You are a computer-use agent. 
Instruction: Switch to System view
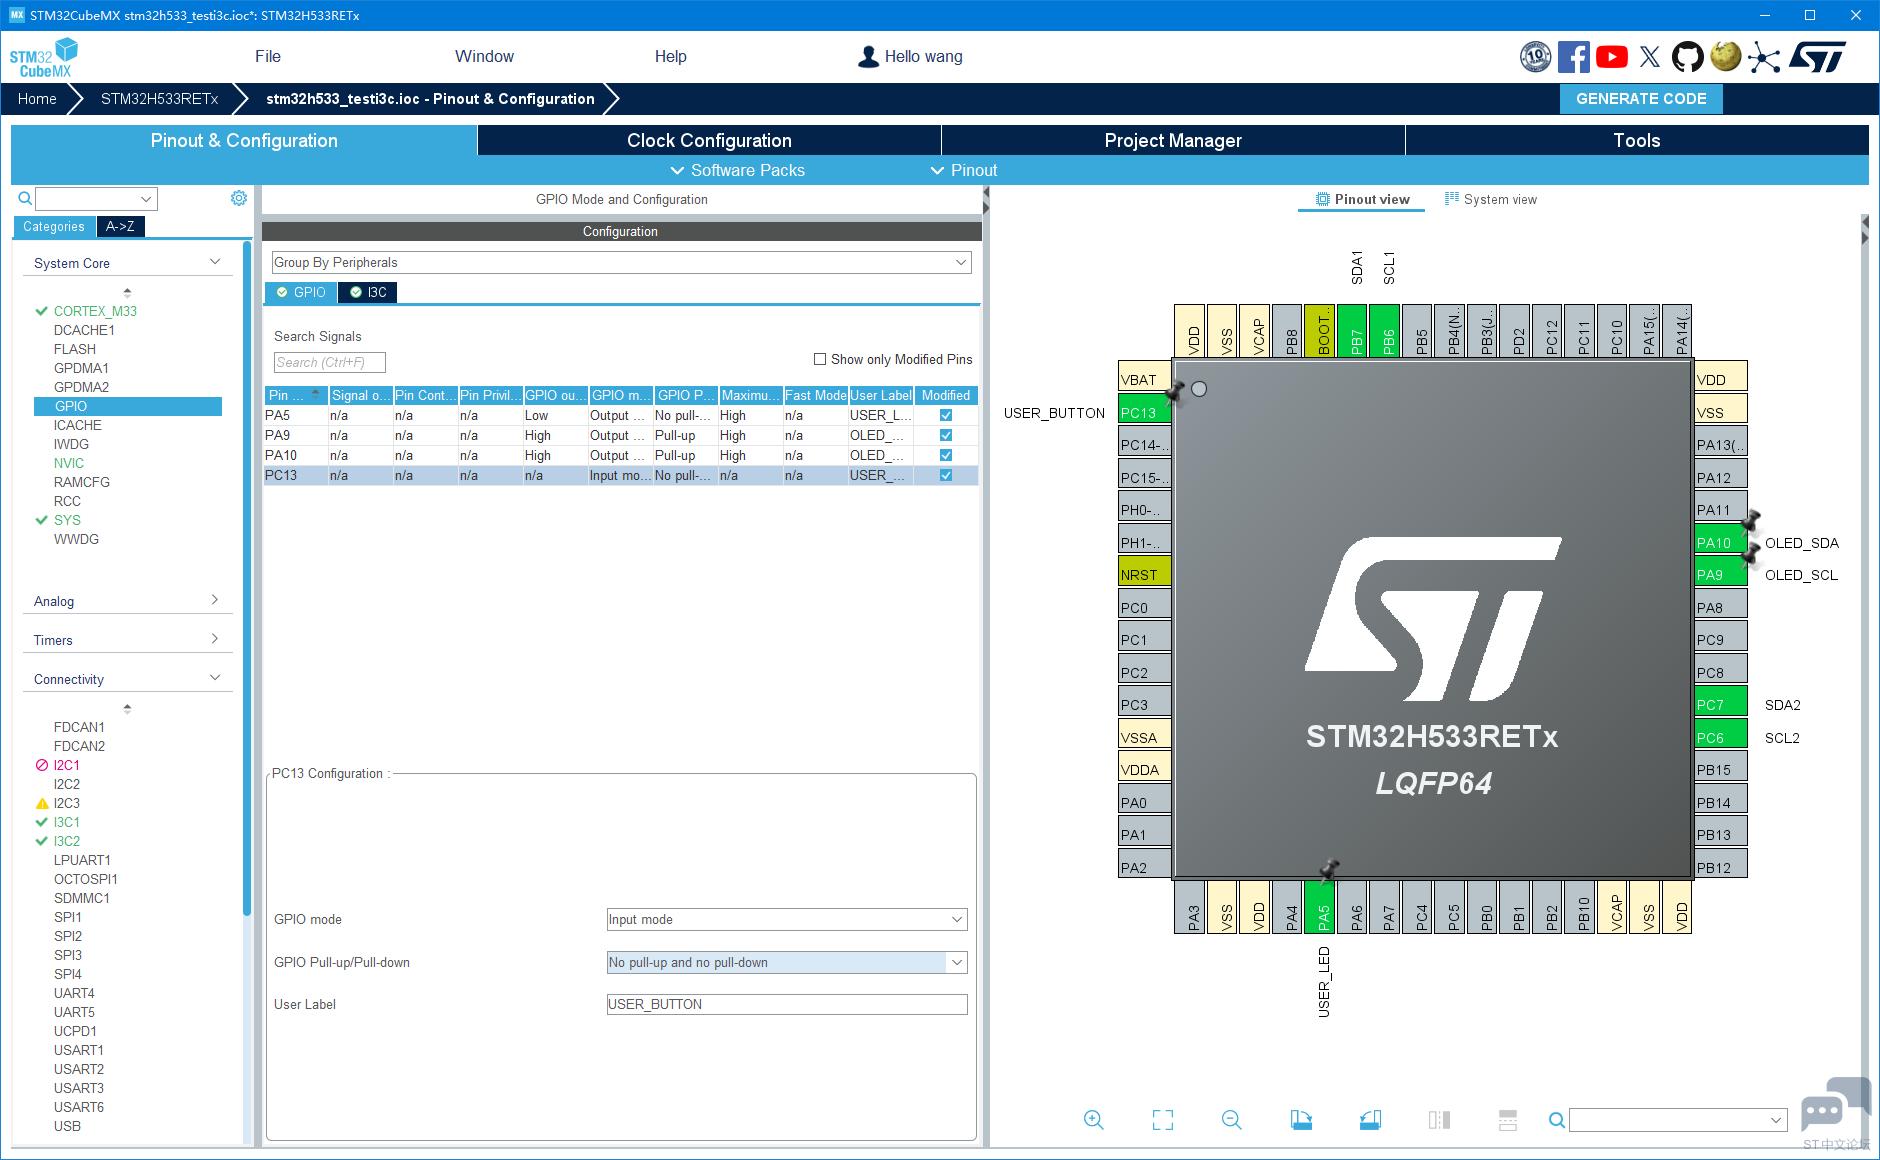coord(1490,199)
